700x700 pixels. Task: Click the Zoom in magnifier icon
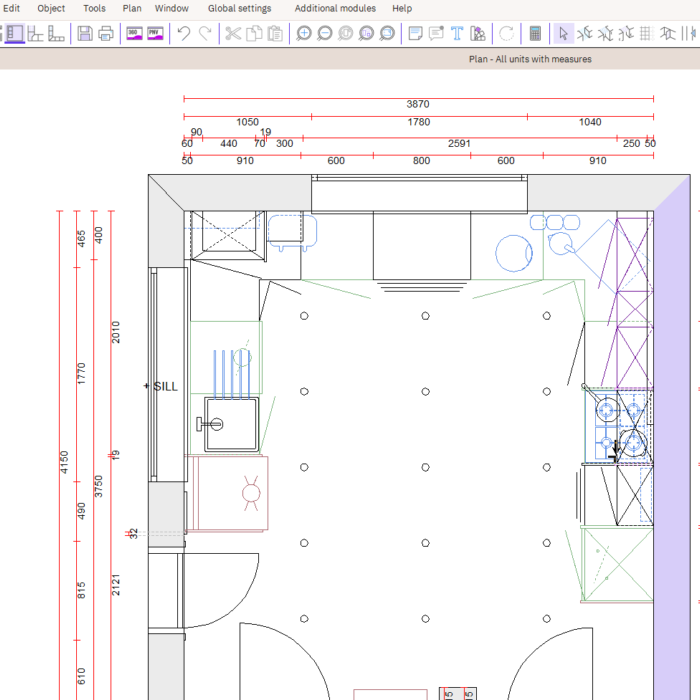[x=304, y=34]
